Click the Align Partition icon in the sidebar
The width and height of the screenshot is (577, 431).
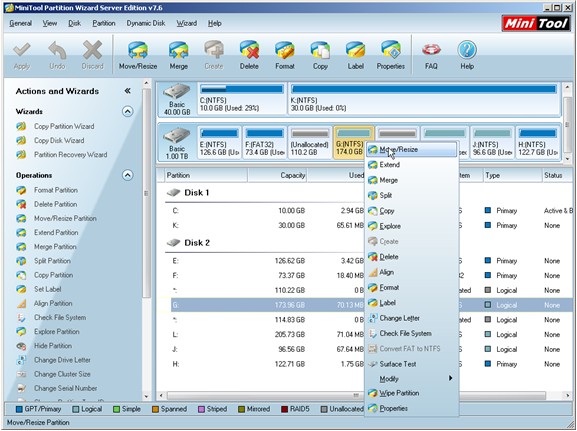pyautogui.click(x=21, y=303)
